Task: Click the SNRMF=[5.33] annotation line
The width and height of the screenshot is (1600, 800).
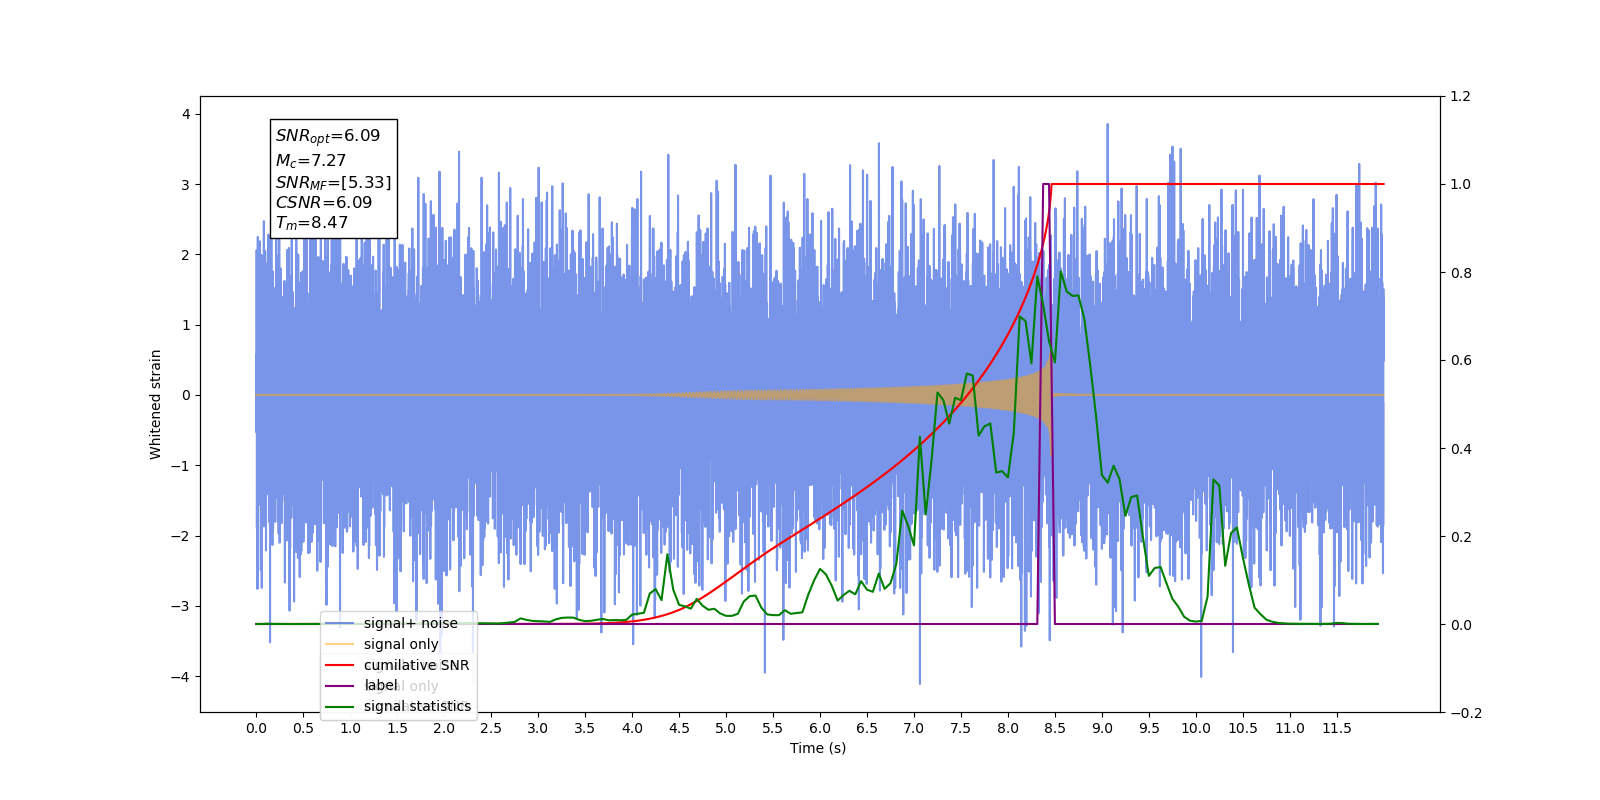Action: (x=334, y=182)
